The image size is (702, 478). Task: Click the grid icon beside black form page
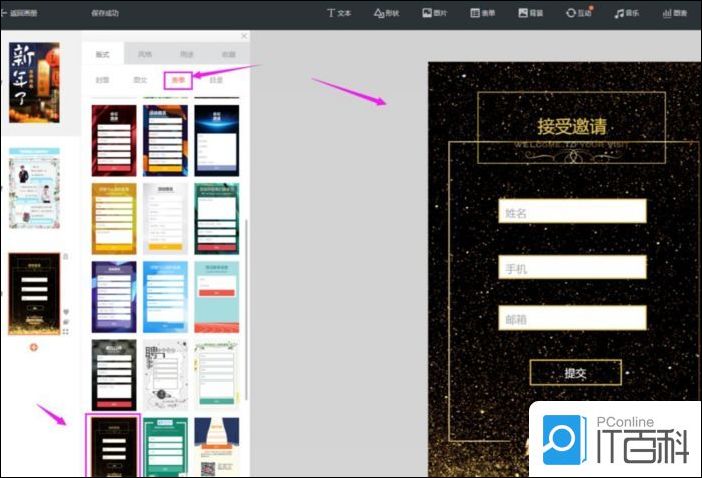coord(66,332)
